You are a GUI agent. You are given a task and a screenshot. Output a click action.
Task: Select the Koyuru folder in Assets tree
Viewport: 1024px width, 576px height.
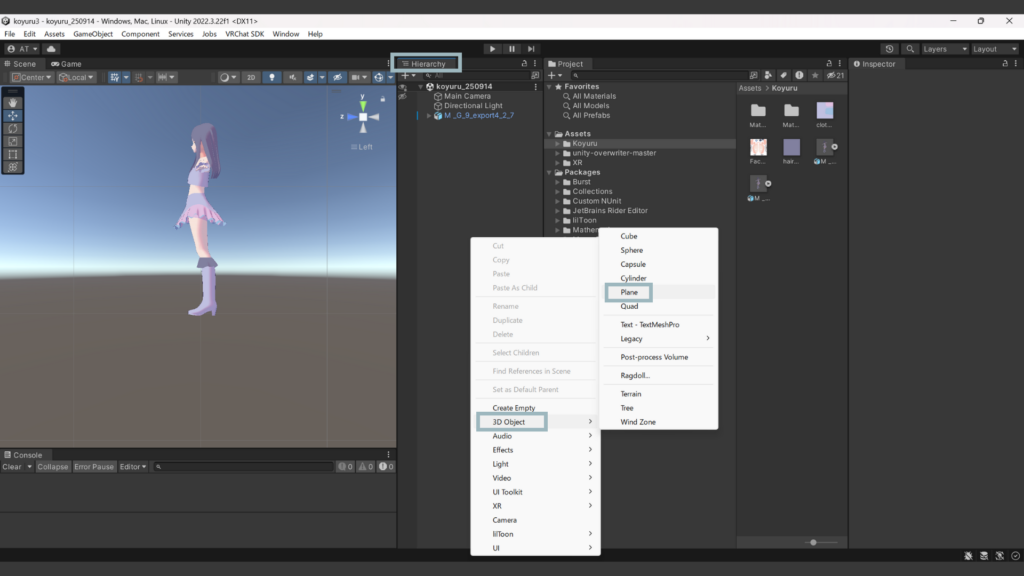[584, 144]
